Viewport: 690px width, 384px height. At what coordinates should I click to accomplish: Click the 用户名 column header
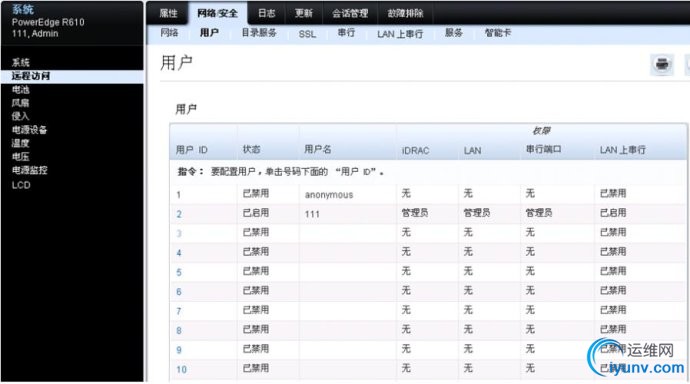(318, 150)
